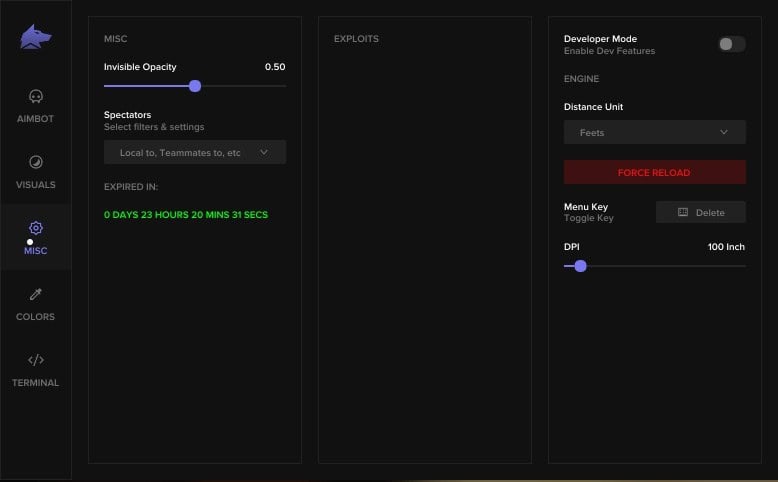Click the 100 Inch DPI value
The width and height of the screenshot is (778, 482).
tap(725, 247)
